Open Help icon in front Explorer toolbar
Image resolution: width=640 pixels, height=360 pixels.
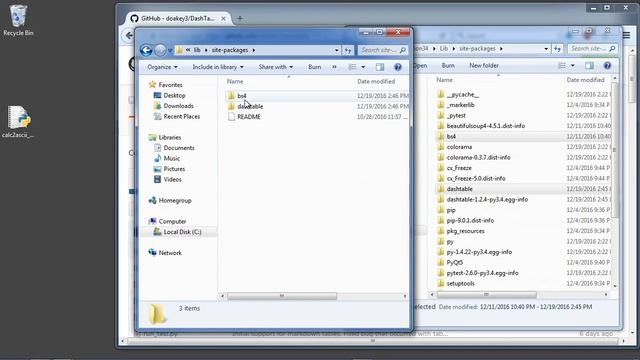pyautogui.click(x=398, y=67)
